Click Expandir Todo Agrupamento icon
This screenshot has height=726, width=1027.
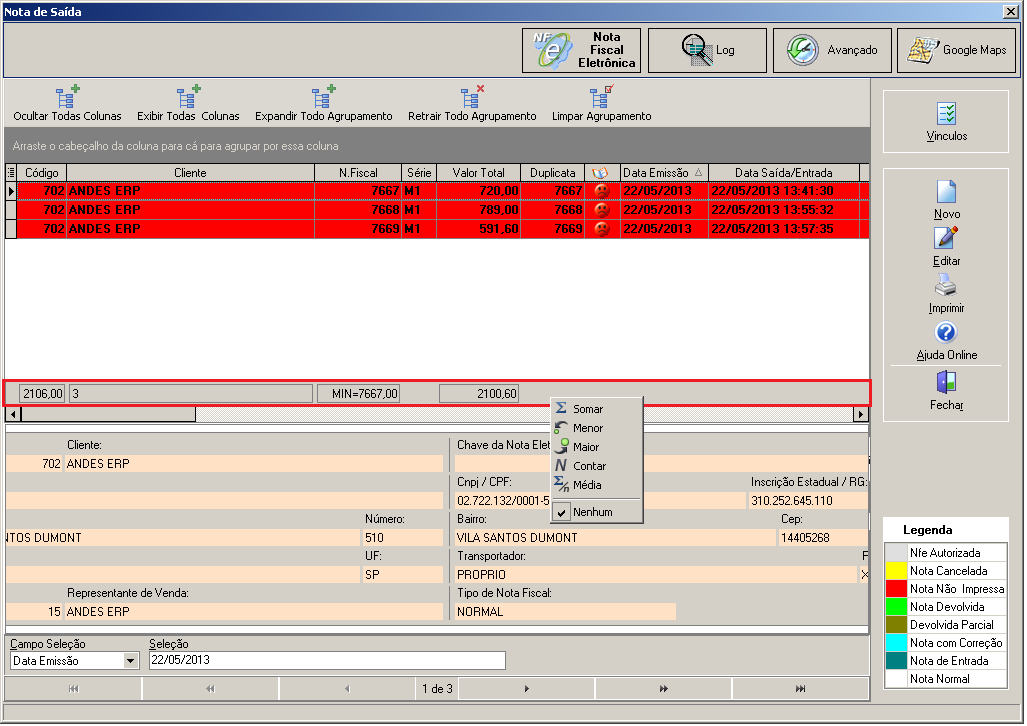(x=323, y=96)
